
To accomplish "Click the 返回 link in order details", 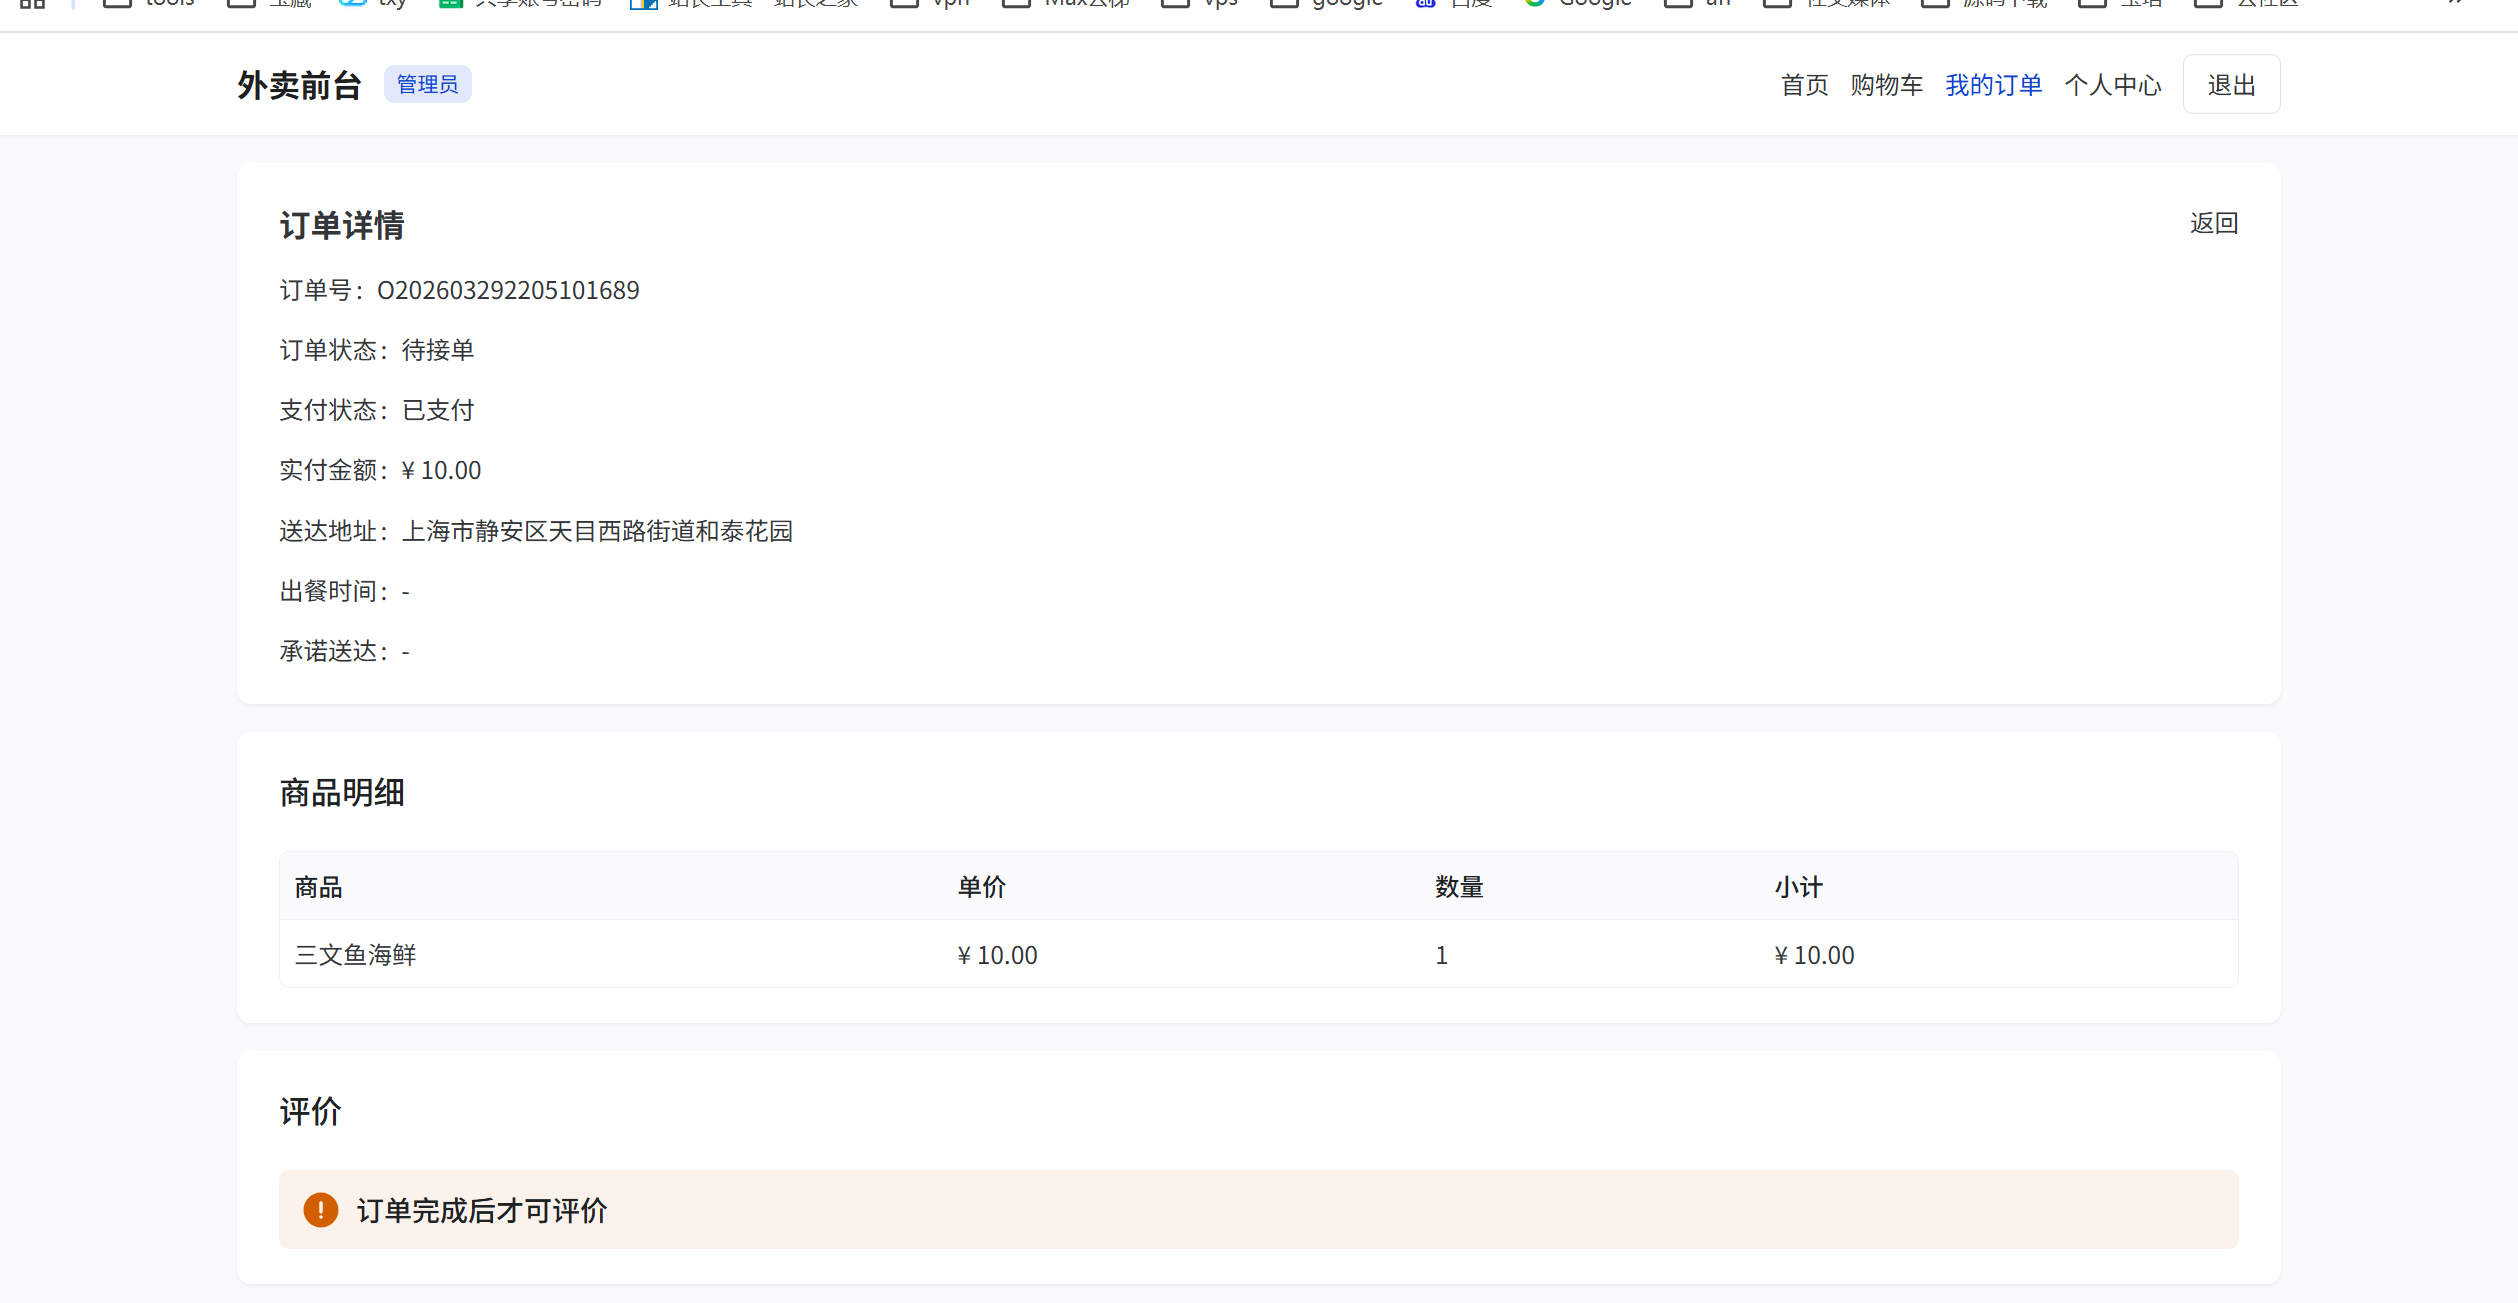I will click(x=2213, y=223).
